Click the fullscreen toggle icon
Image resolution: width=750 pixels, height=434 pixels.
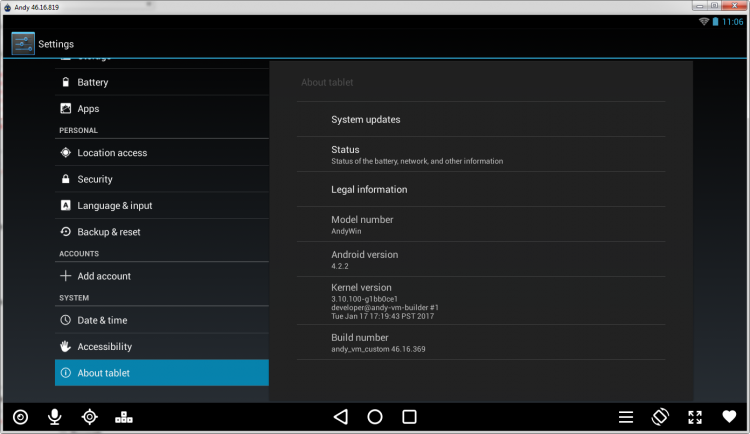[695, 417]
